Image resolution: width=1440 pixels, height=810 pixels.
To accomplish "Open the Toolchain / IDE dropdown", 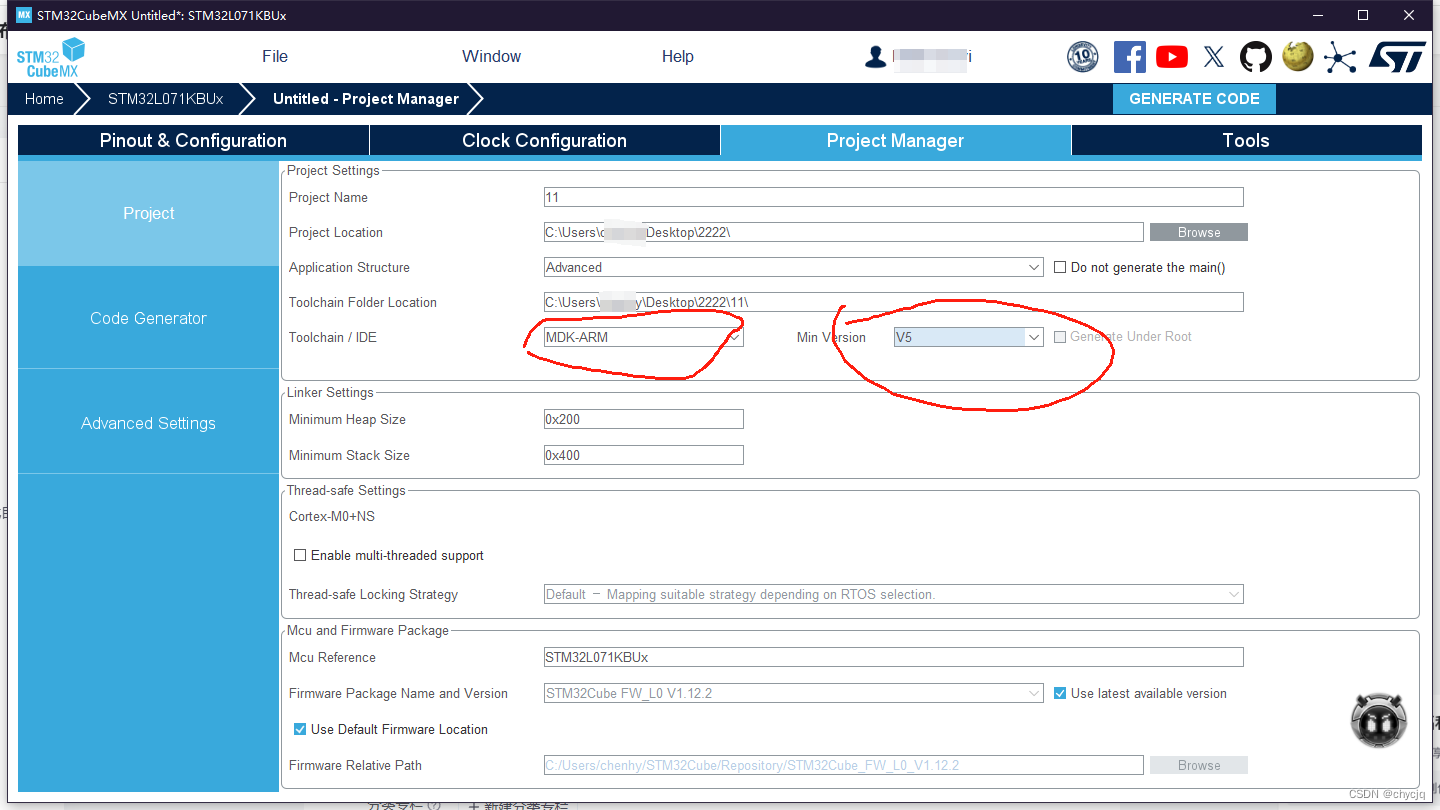I will click(x=644, y=337).
